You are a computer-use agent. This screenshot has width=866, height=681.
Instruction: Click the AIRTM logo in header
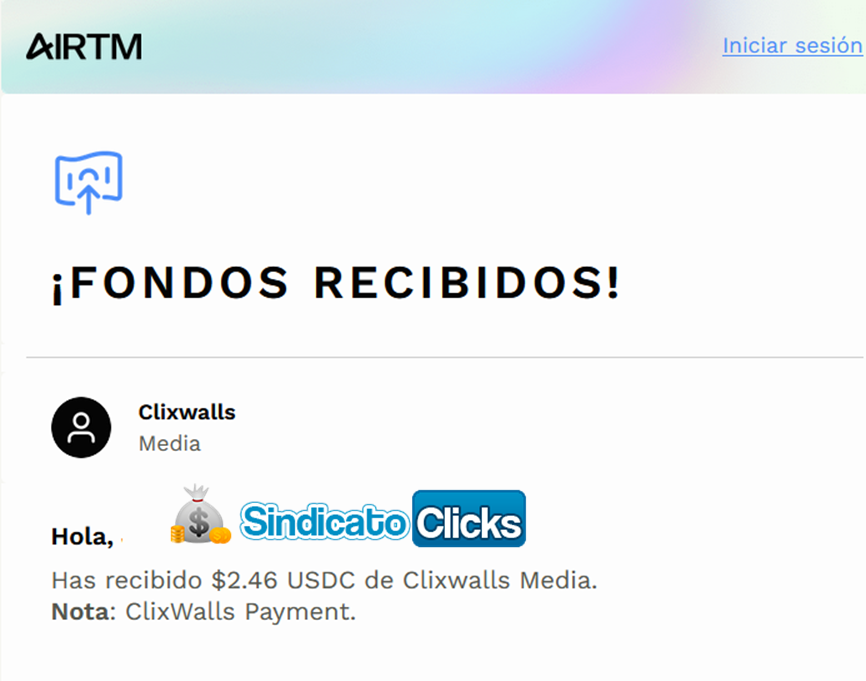[x=84, y=46]
